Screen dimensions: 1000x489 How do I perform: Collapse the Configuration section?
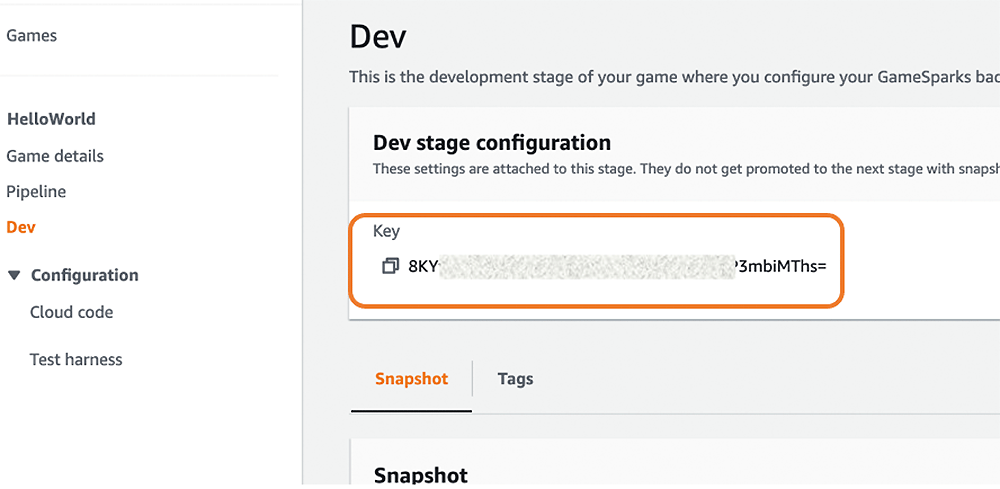point(14,275)
